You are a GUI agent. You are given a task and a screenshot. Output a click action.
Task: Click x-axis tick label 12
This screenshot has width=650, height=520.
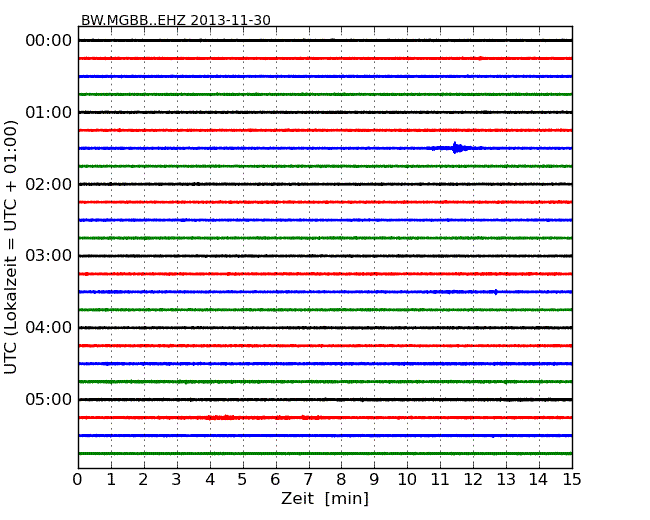[x=473, y=480]
